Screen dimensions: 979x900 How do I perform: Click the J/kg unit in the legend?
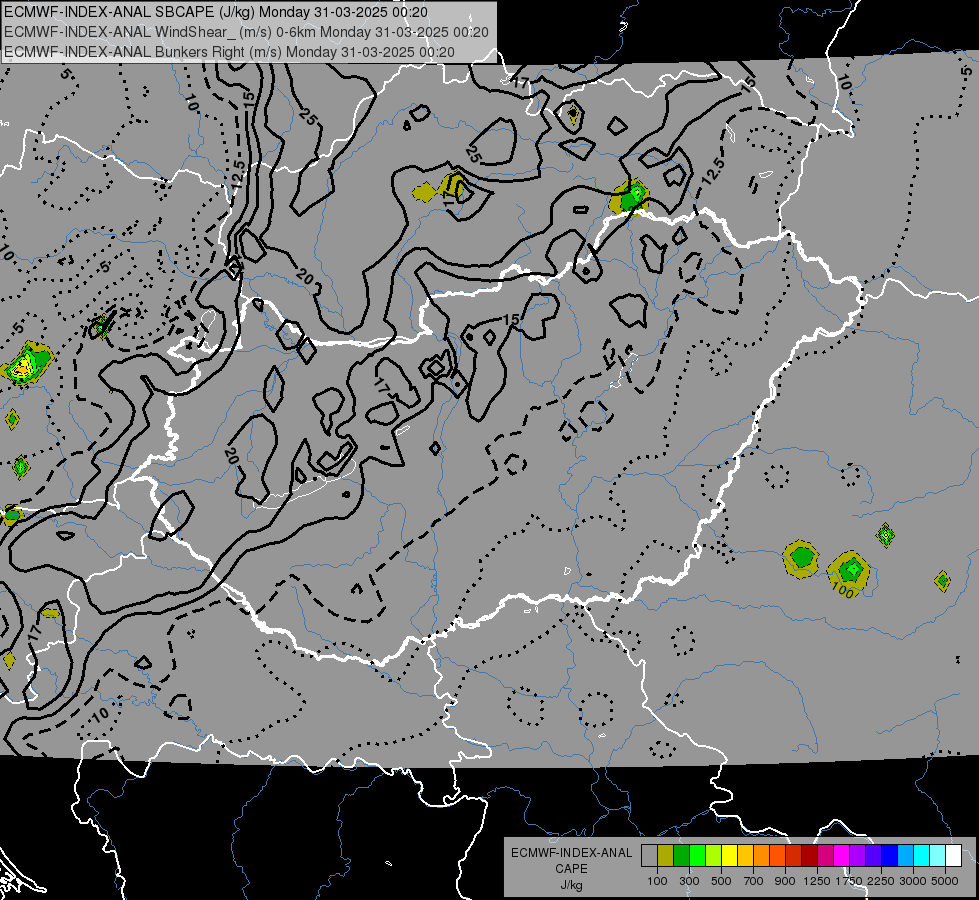[572, 885]
